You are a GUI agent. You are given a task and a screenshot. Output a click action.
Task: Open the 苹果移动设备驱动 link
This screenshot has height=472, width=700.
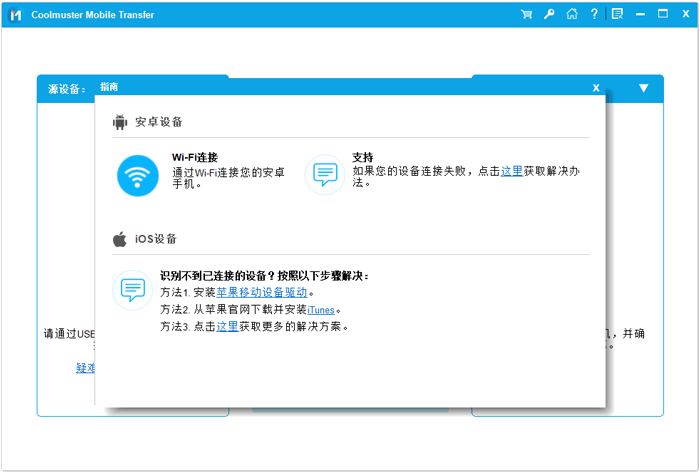pos(261,293)
